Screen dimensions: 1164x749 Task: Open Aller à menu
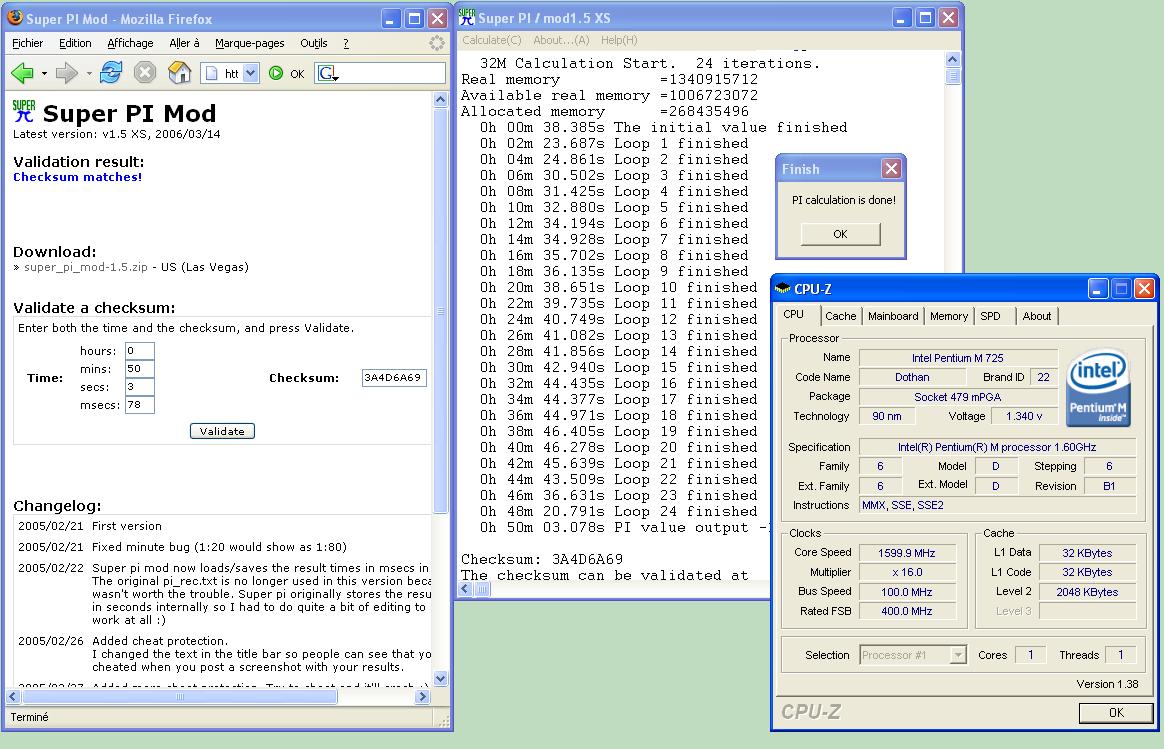(184, 43)
